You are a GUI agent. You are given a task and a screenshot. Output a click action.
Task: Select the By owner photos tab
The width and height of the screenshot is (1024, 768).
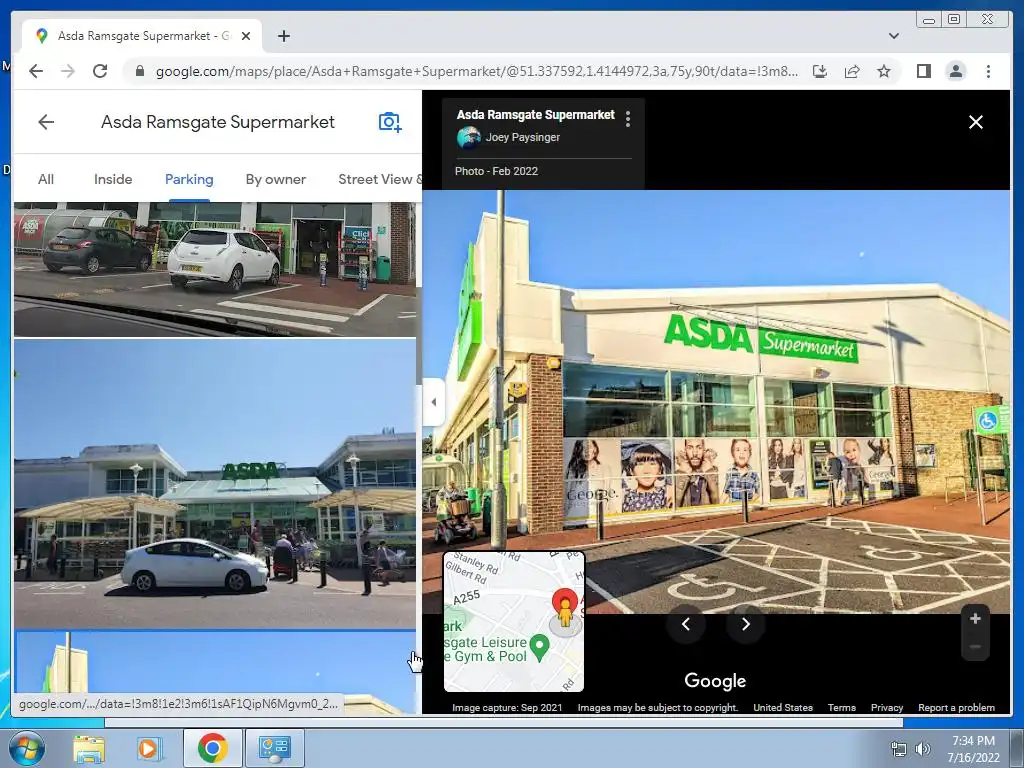276,180
